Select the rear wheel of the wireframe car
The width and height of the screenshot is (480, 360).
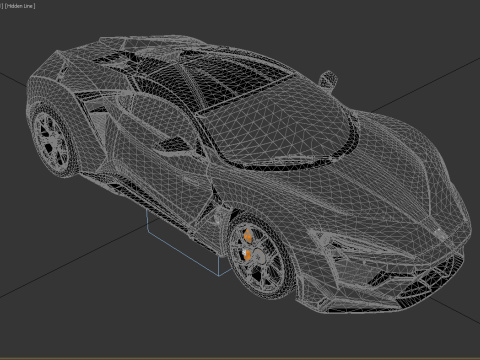click(53, 140)
